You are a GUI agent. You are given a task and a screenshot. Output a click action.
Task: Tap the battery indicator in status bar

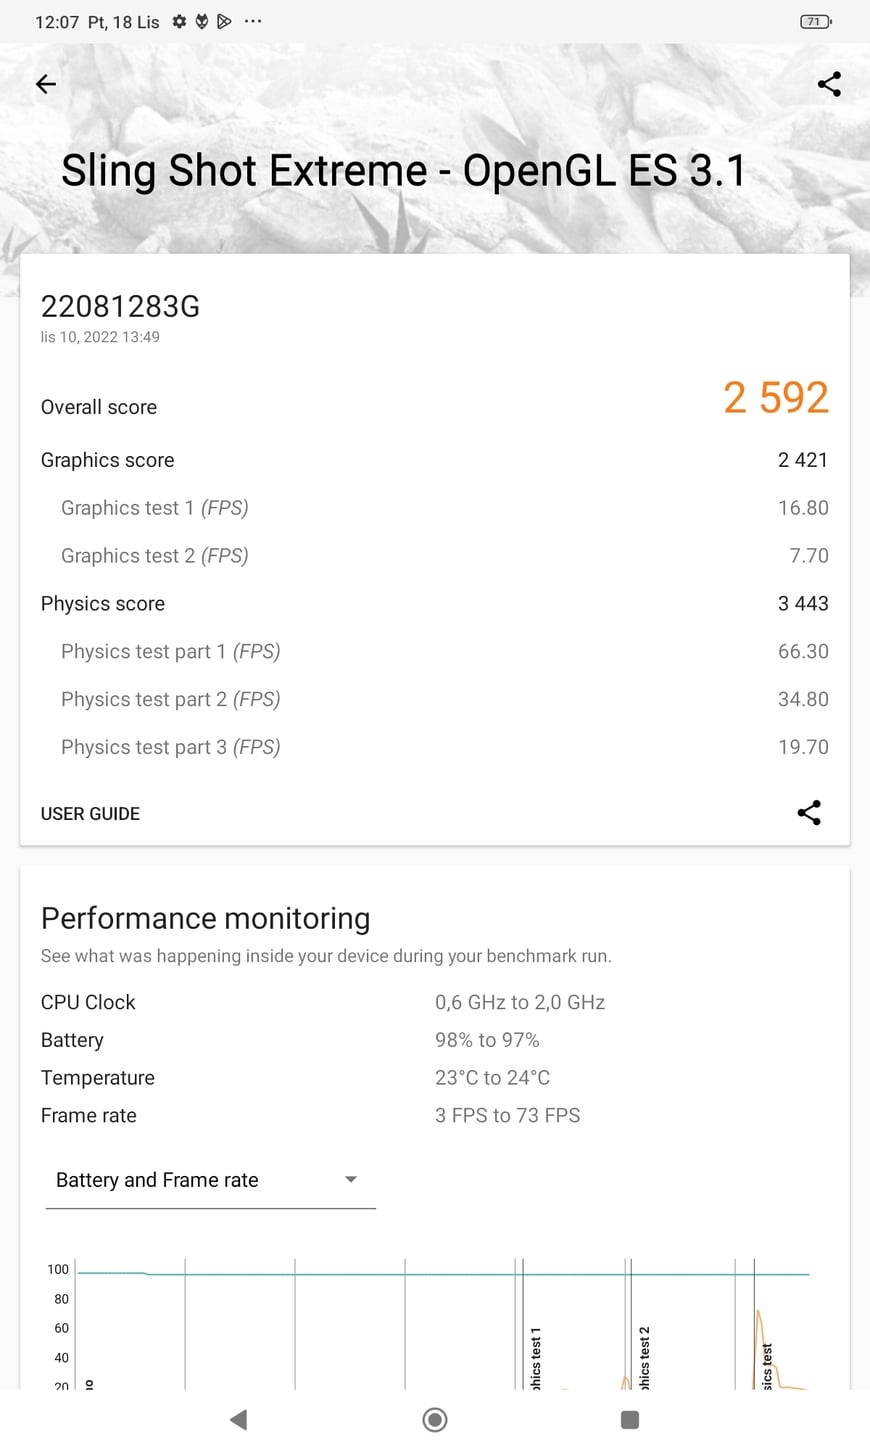816,21
